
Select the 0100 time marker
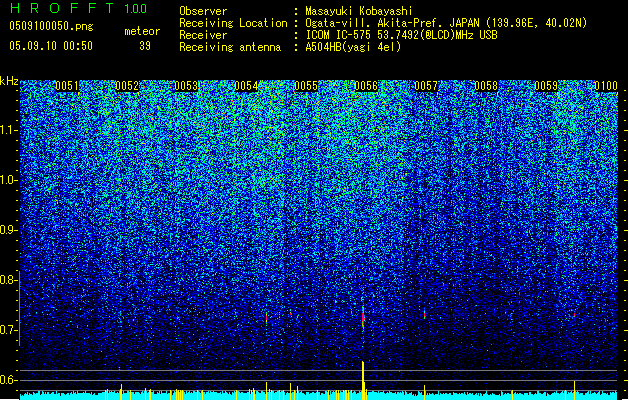pyautogui.click(x=606, y=86)
